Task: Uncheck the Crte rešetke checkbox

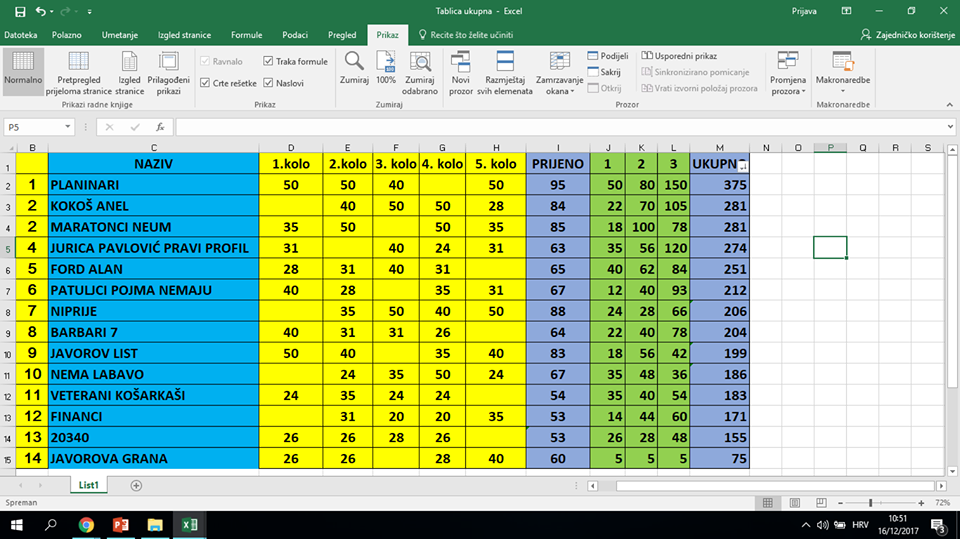Action: 206,83
